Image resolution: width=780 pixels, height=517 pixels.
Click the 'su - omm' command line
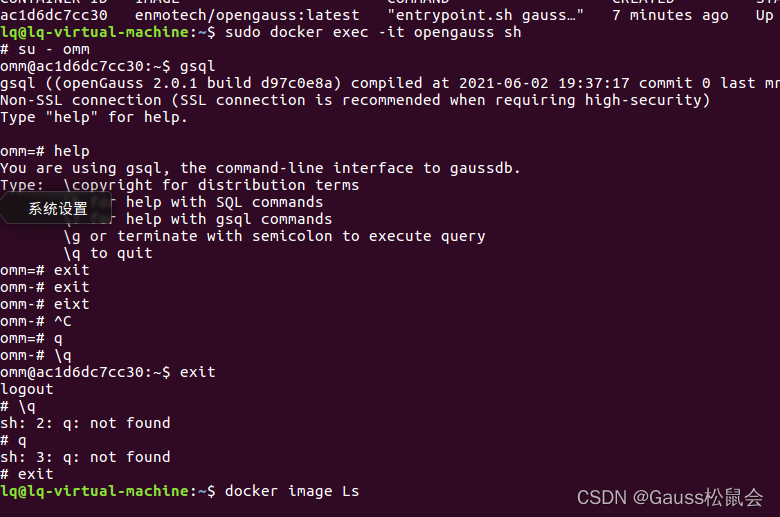(45, 49)
